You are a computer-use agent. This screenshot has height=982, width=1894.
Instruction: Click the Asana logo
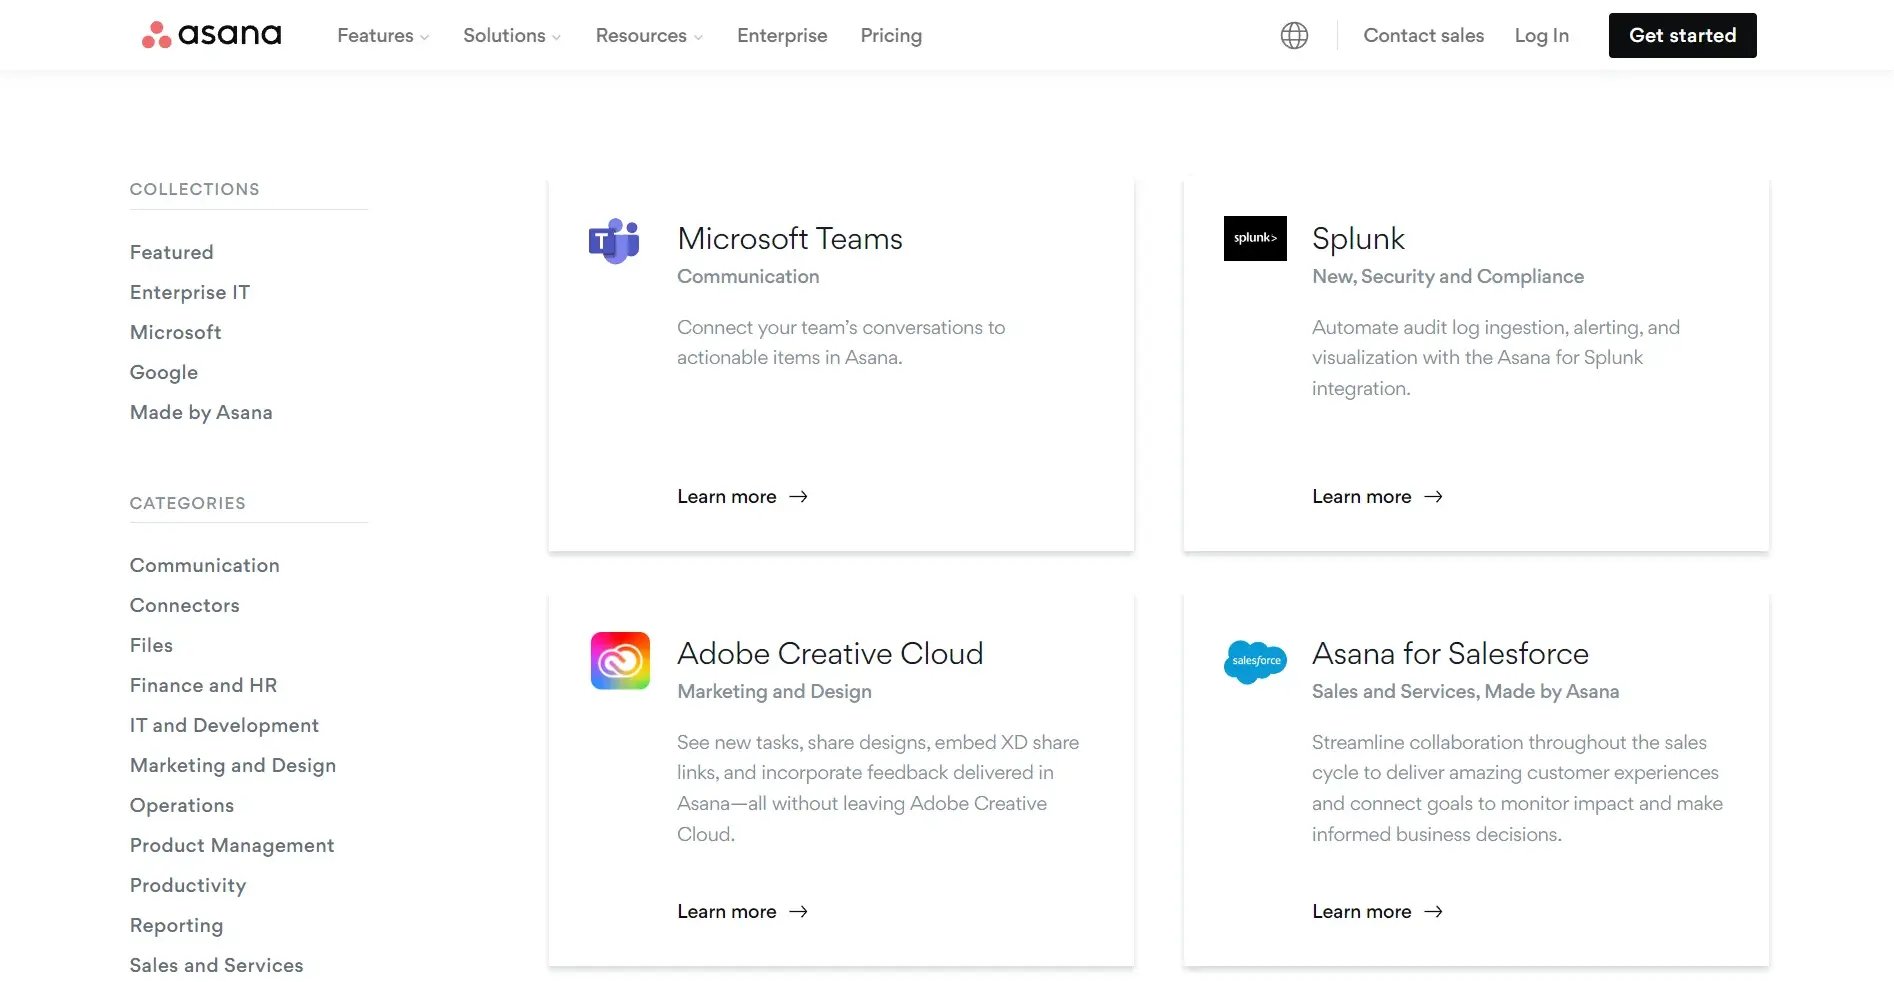tap(211, 35)
